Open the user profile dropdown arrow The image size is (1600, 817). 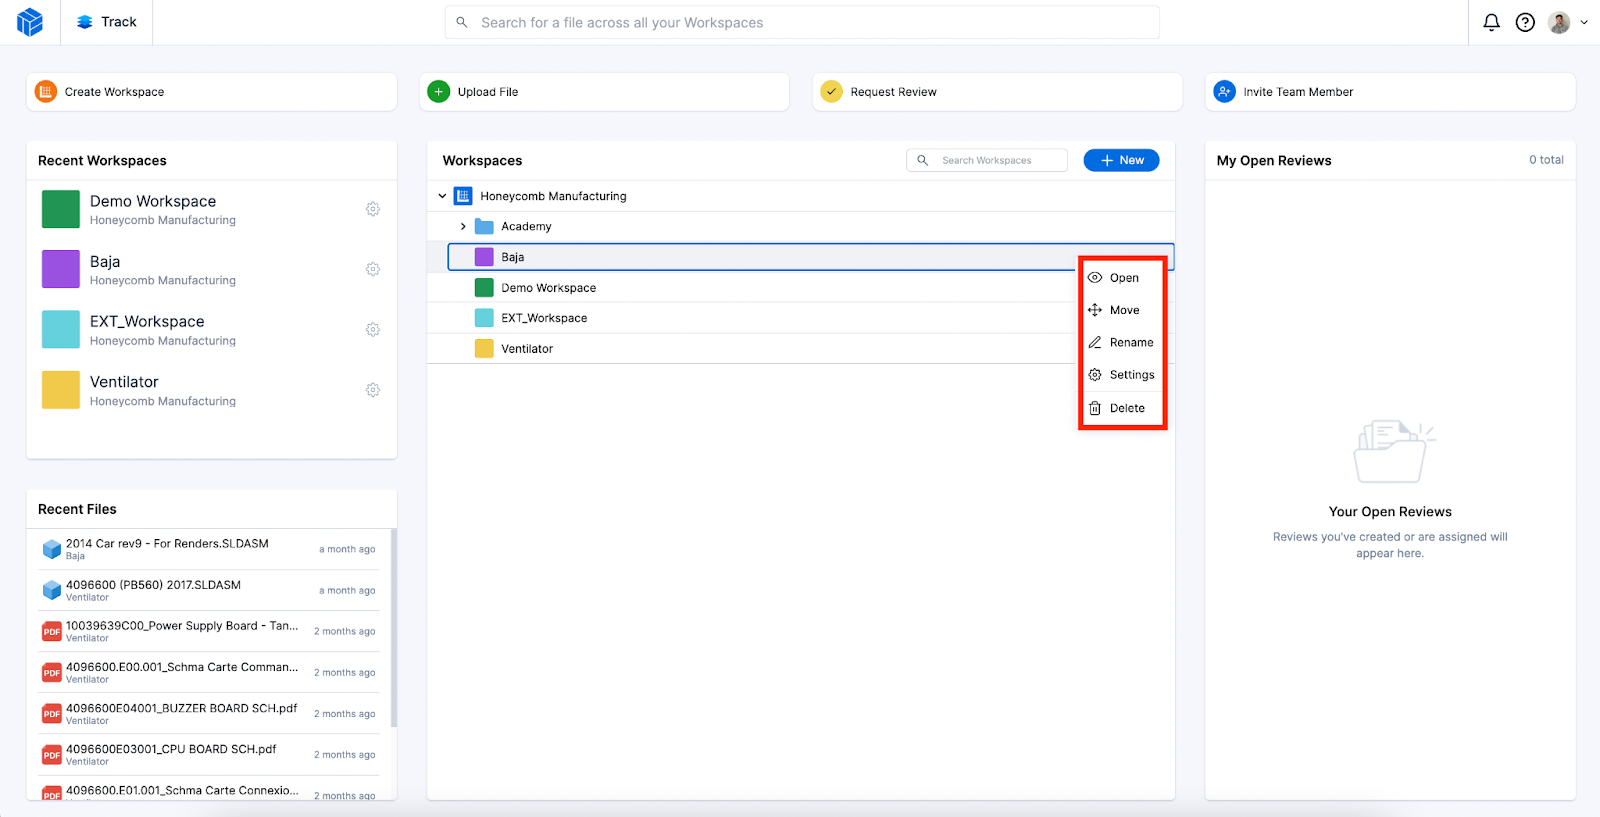tap(1584, 22)
